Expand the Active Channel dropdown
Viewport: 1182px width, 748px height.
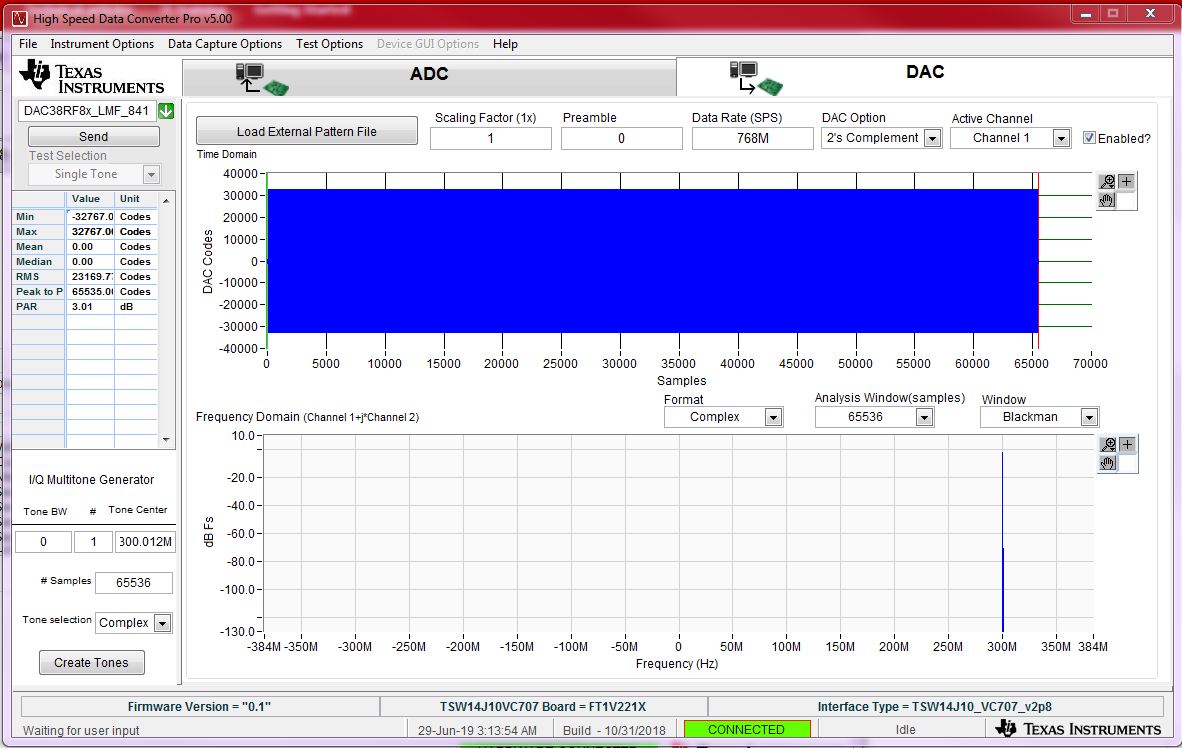click(1061, 139)
